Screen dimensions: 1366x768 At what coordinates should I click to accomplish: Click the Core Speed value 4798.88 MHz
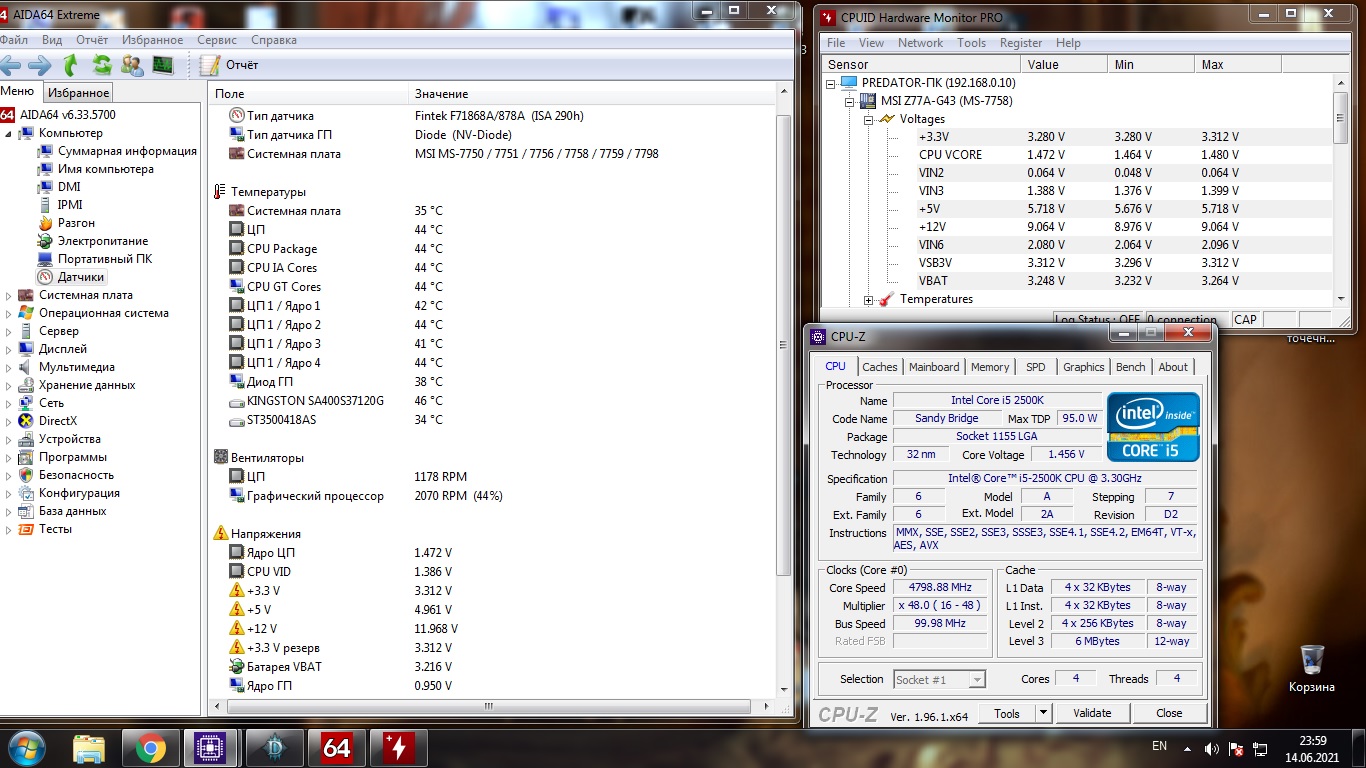(x=940, y=587)
